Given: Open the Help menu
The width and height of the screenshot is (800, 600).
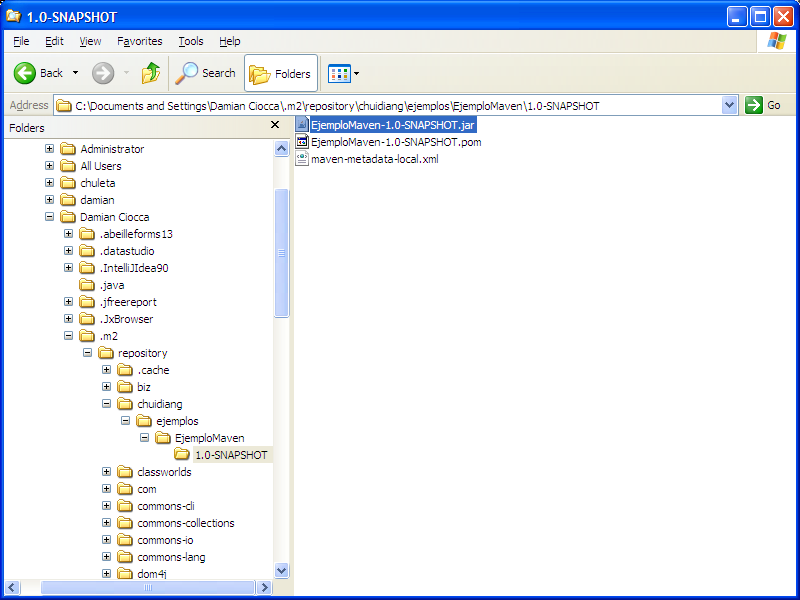Looking at the screenshot, I should 230,41.
